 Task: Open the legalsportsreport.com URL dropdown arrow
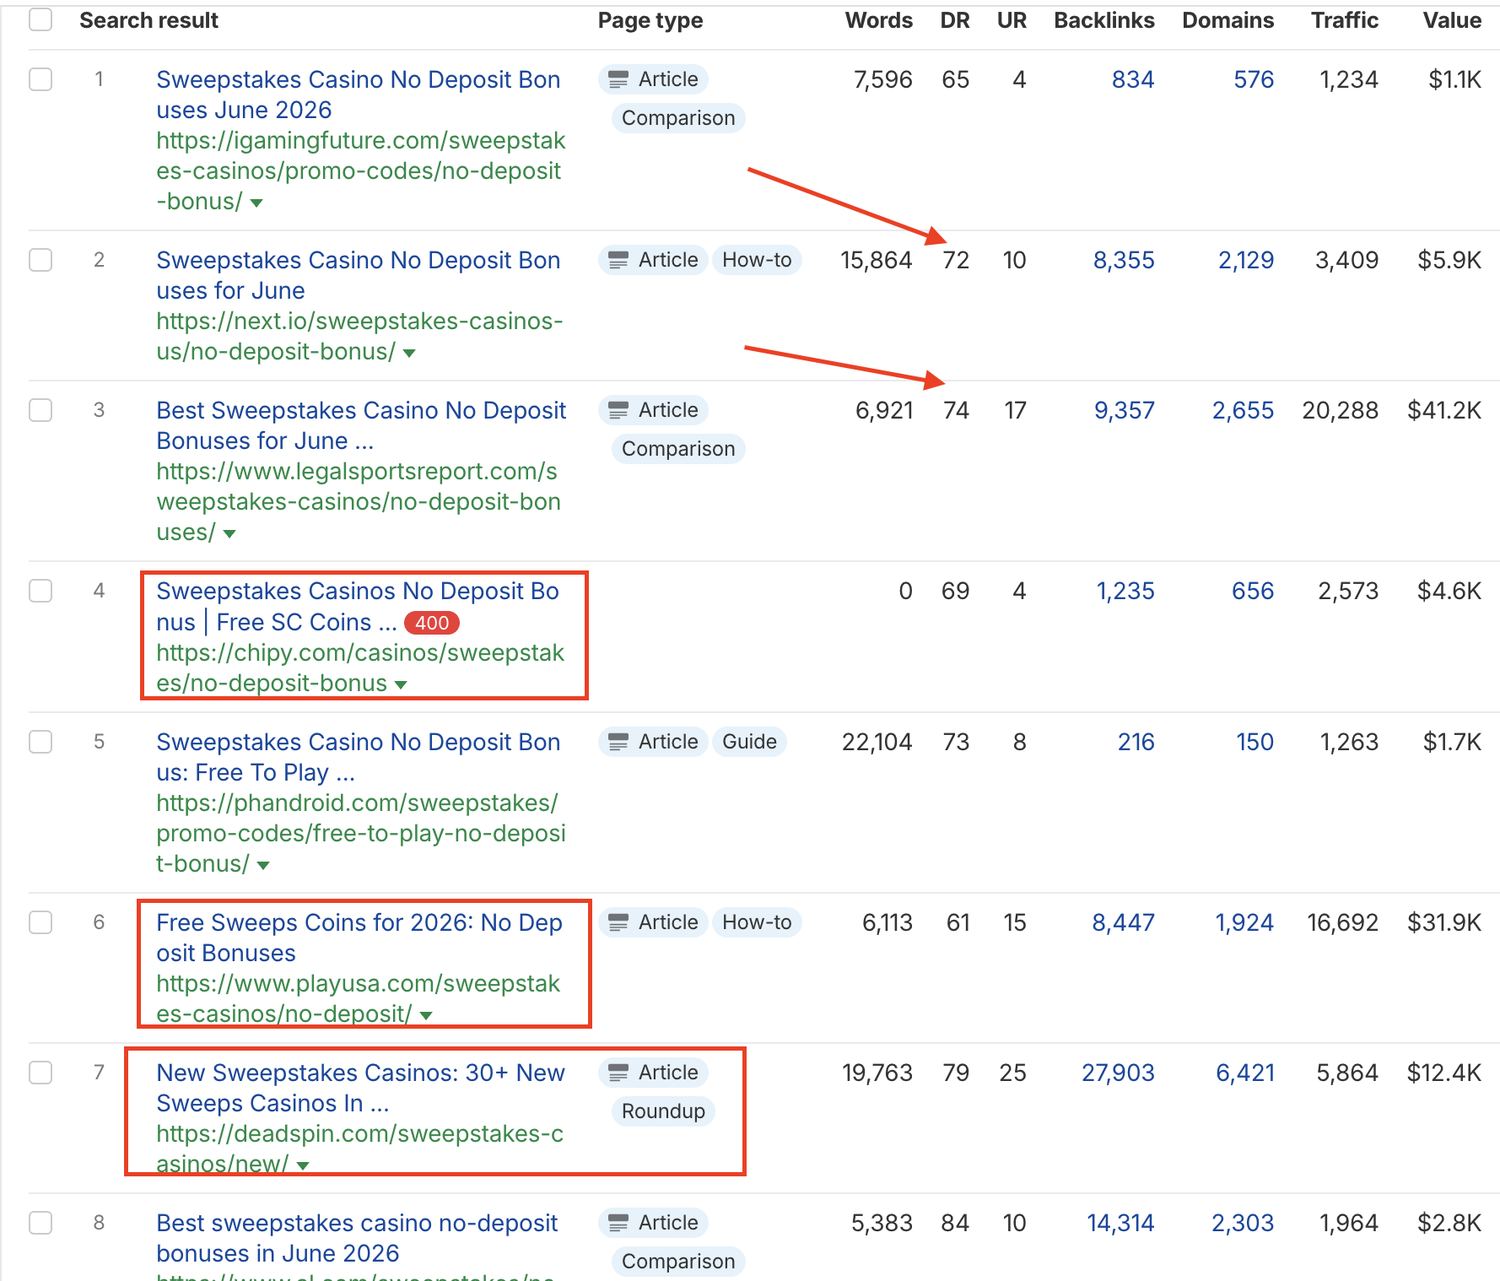coord(230,534)
